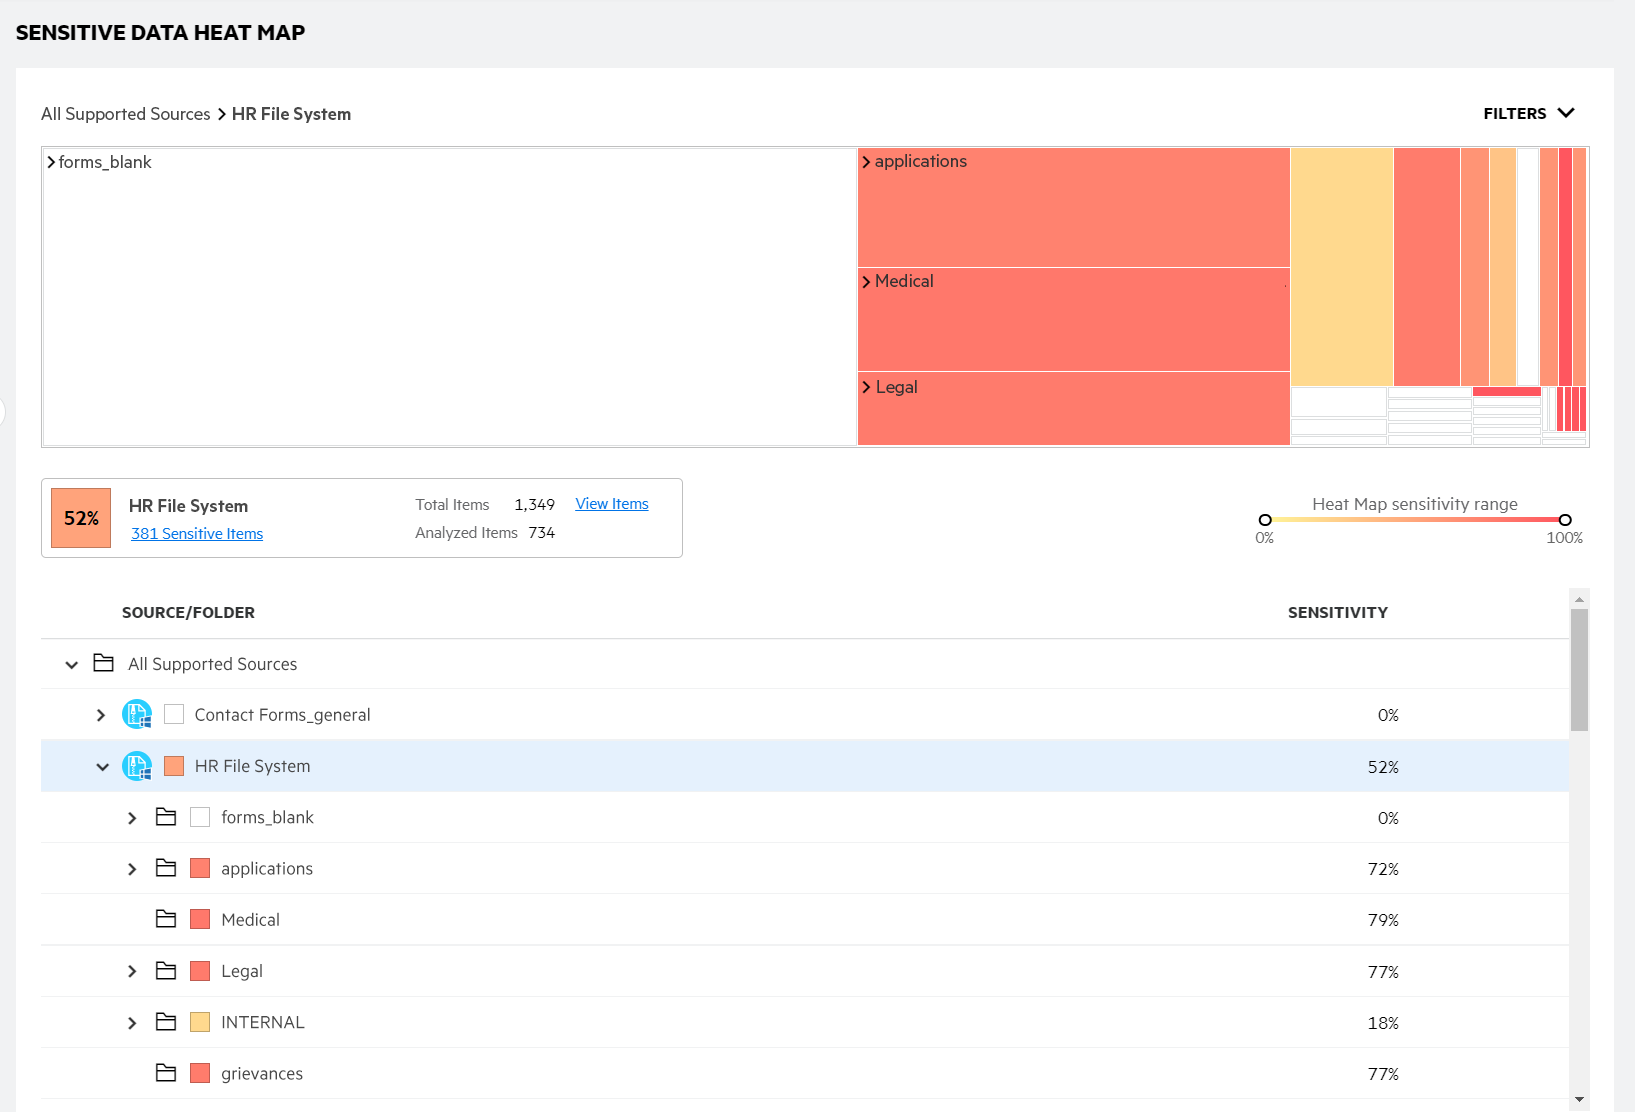The height and width of the screenshot is (1112, 1635).
Task: Expand the applications folder in the list
Action: [132, 869]
